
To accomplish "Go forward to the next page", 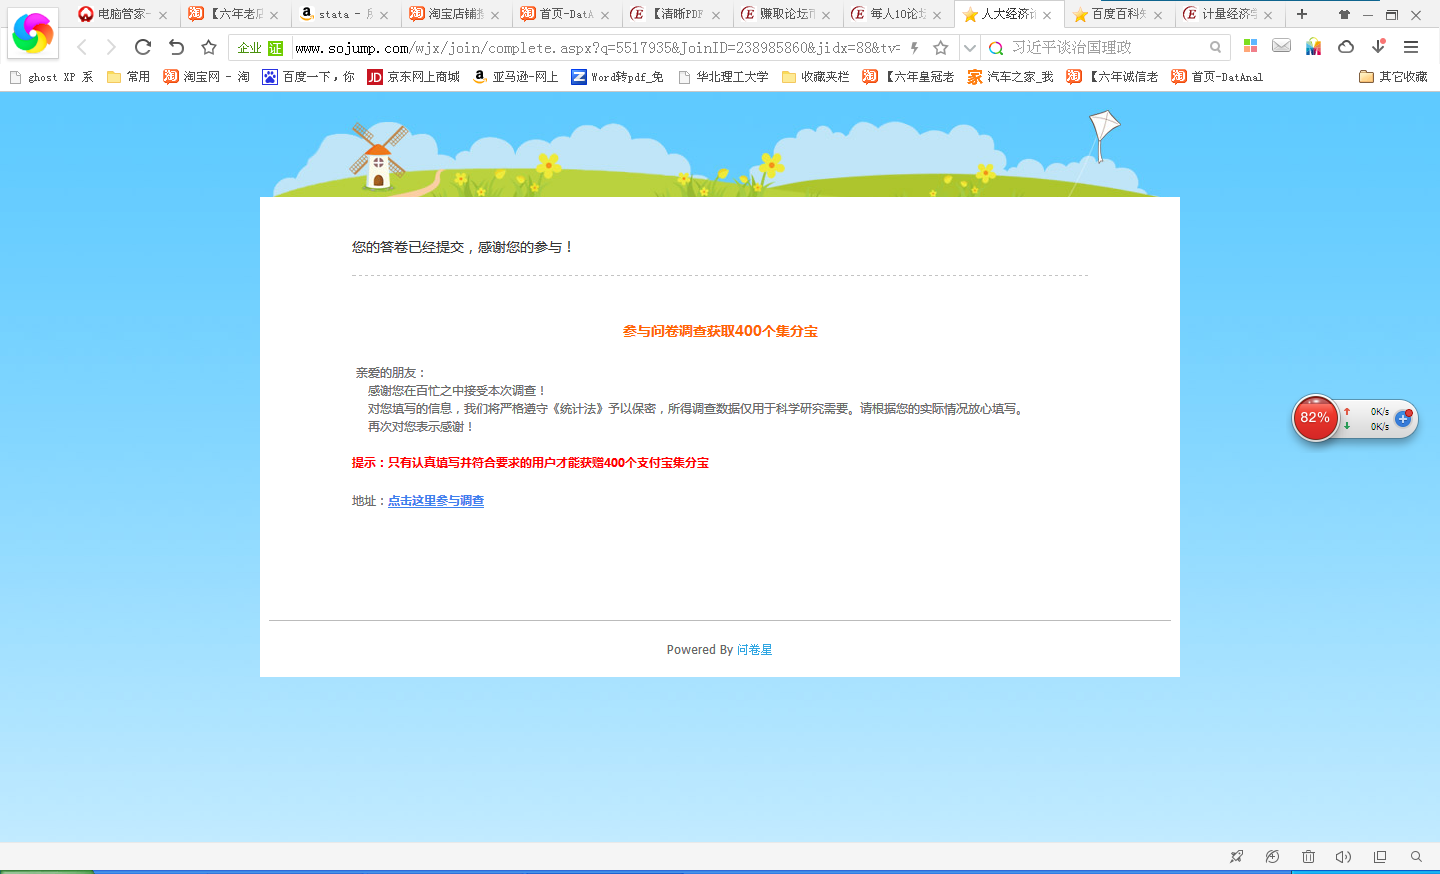I will tap(111, 47).
